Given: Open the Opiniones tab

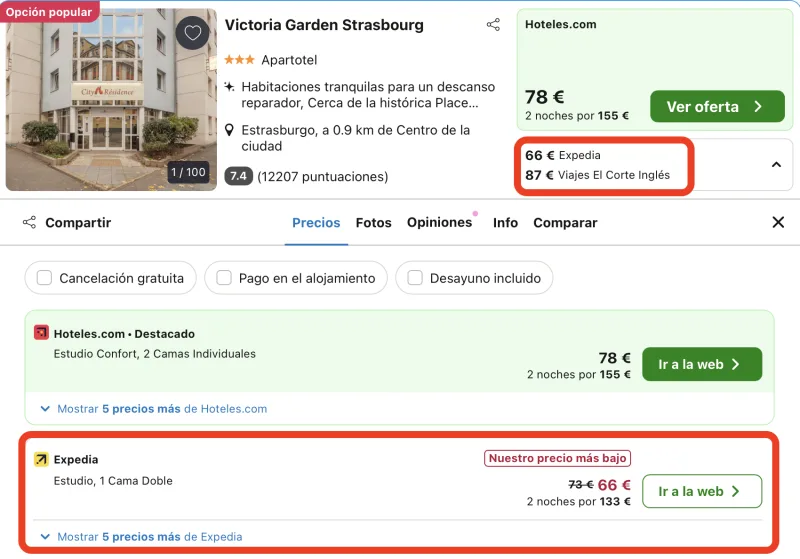Looking at the screenshot, I should pos(439,222).
